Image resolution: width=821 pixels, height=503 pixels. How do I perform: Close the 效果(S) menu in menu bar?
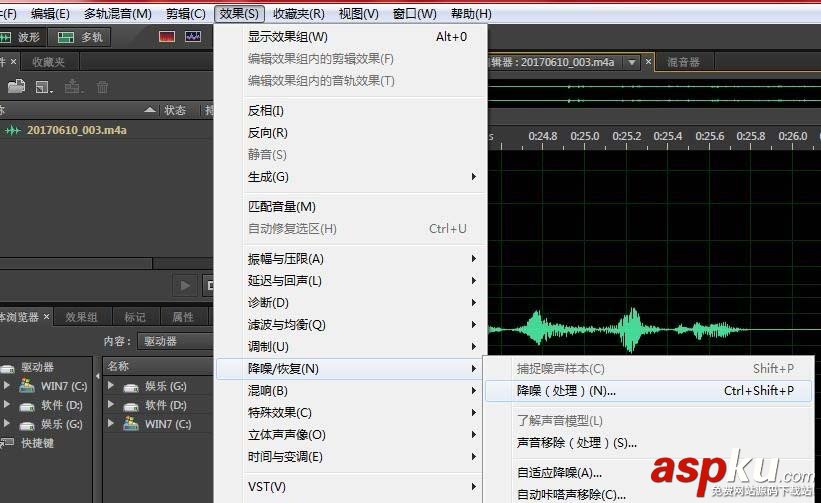[x=239, y=14]
